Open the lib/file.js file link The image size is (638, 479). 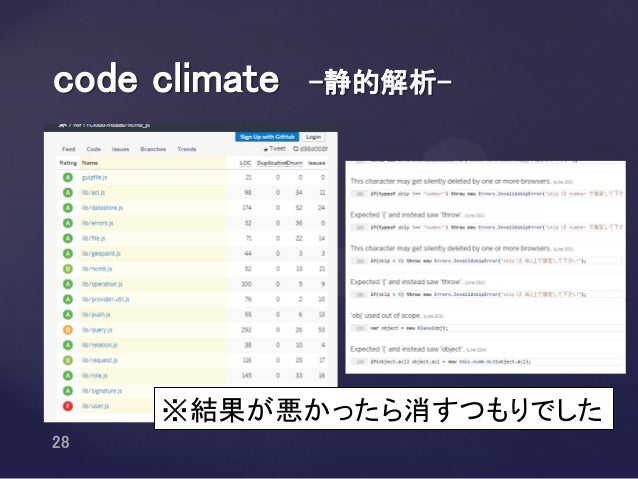pos(93,238)
